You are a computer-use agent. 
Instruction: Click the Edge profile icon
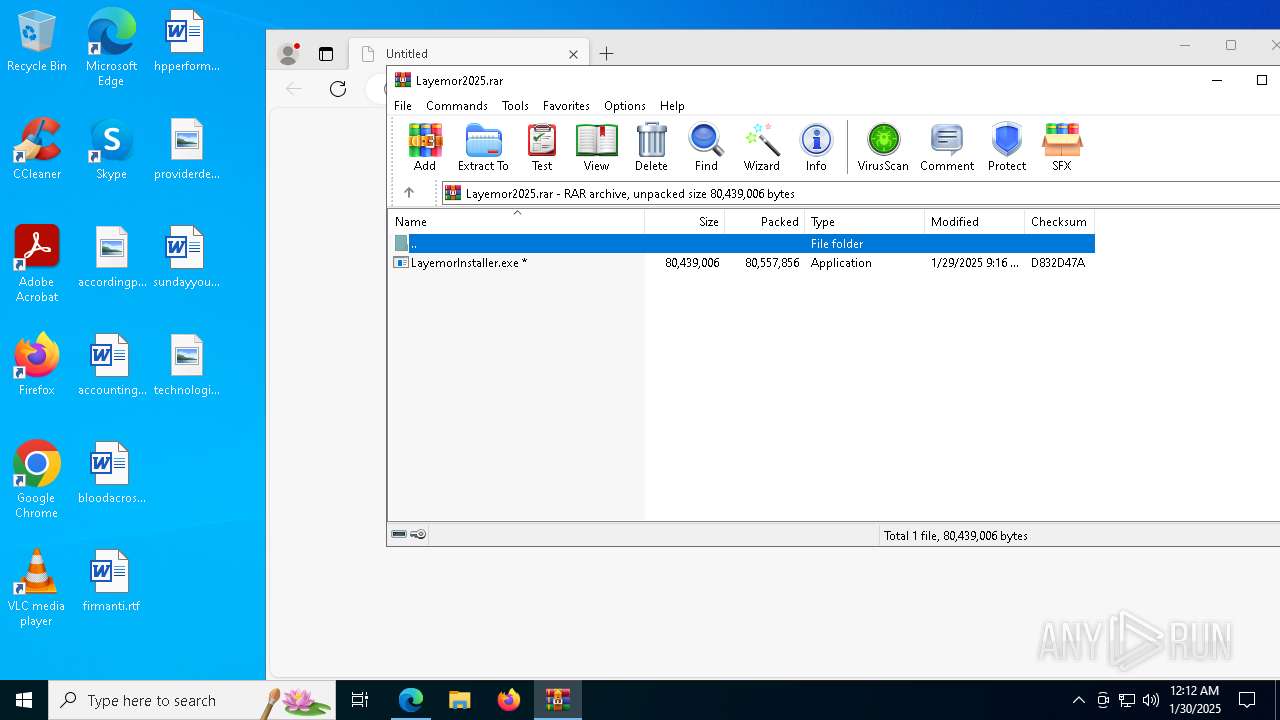[x=289, y=54]
